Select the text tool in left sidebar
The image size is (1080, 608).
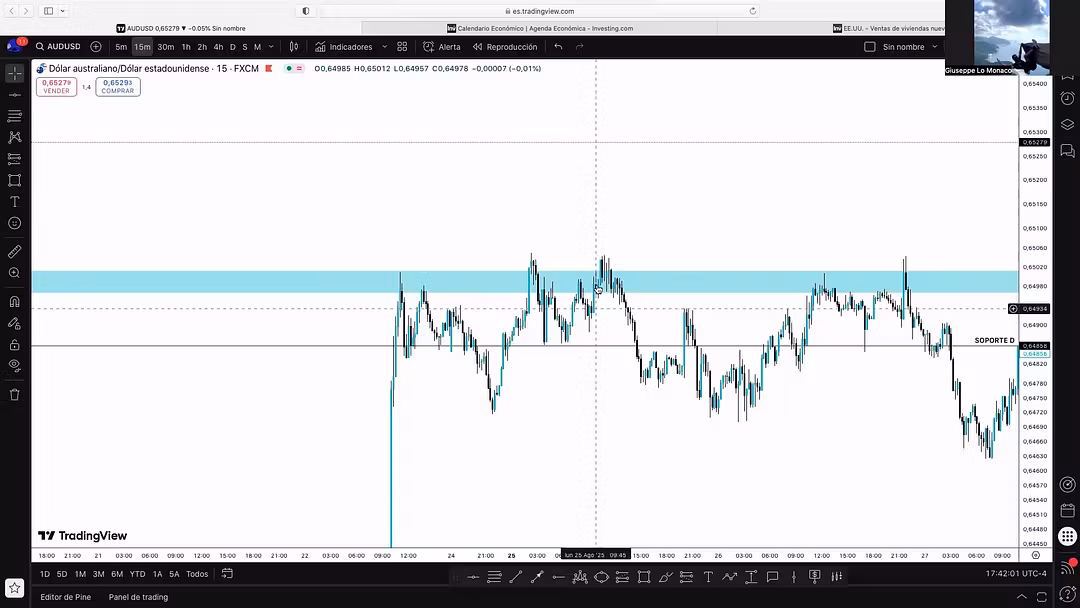point(14,202)
